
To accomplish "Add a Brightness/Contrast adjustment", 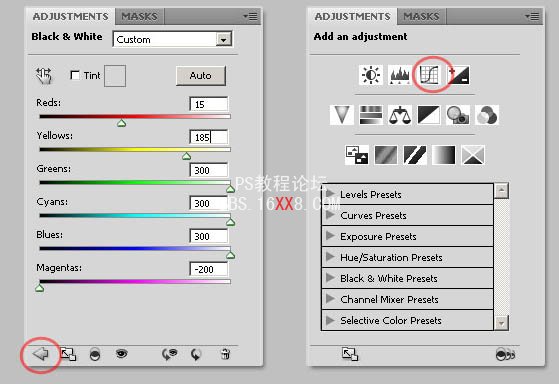I will click(x=371, y=75).
